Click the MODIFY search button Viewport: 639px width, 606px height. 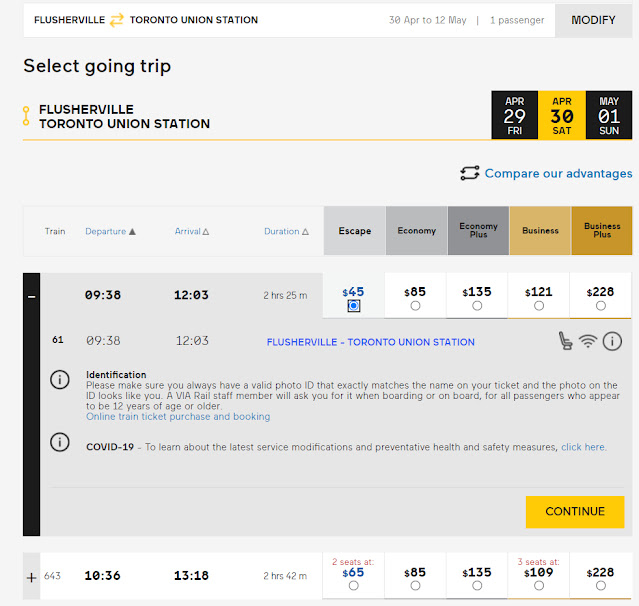(x=593, y=20)
